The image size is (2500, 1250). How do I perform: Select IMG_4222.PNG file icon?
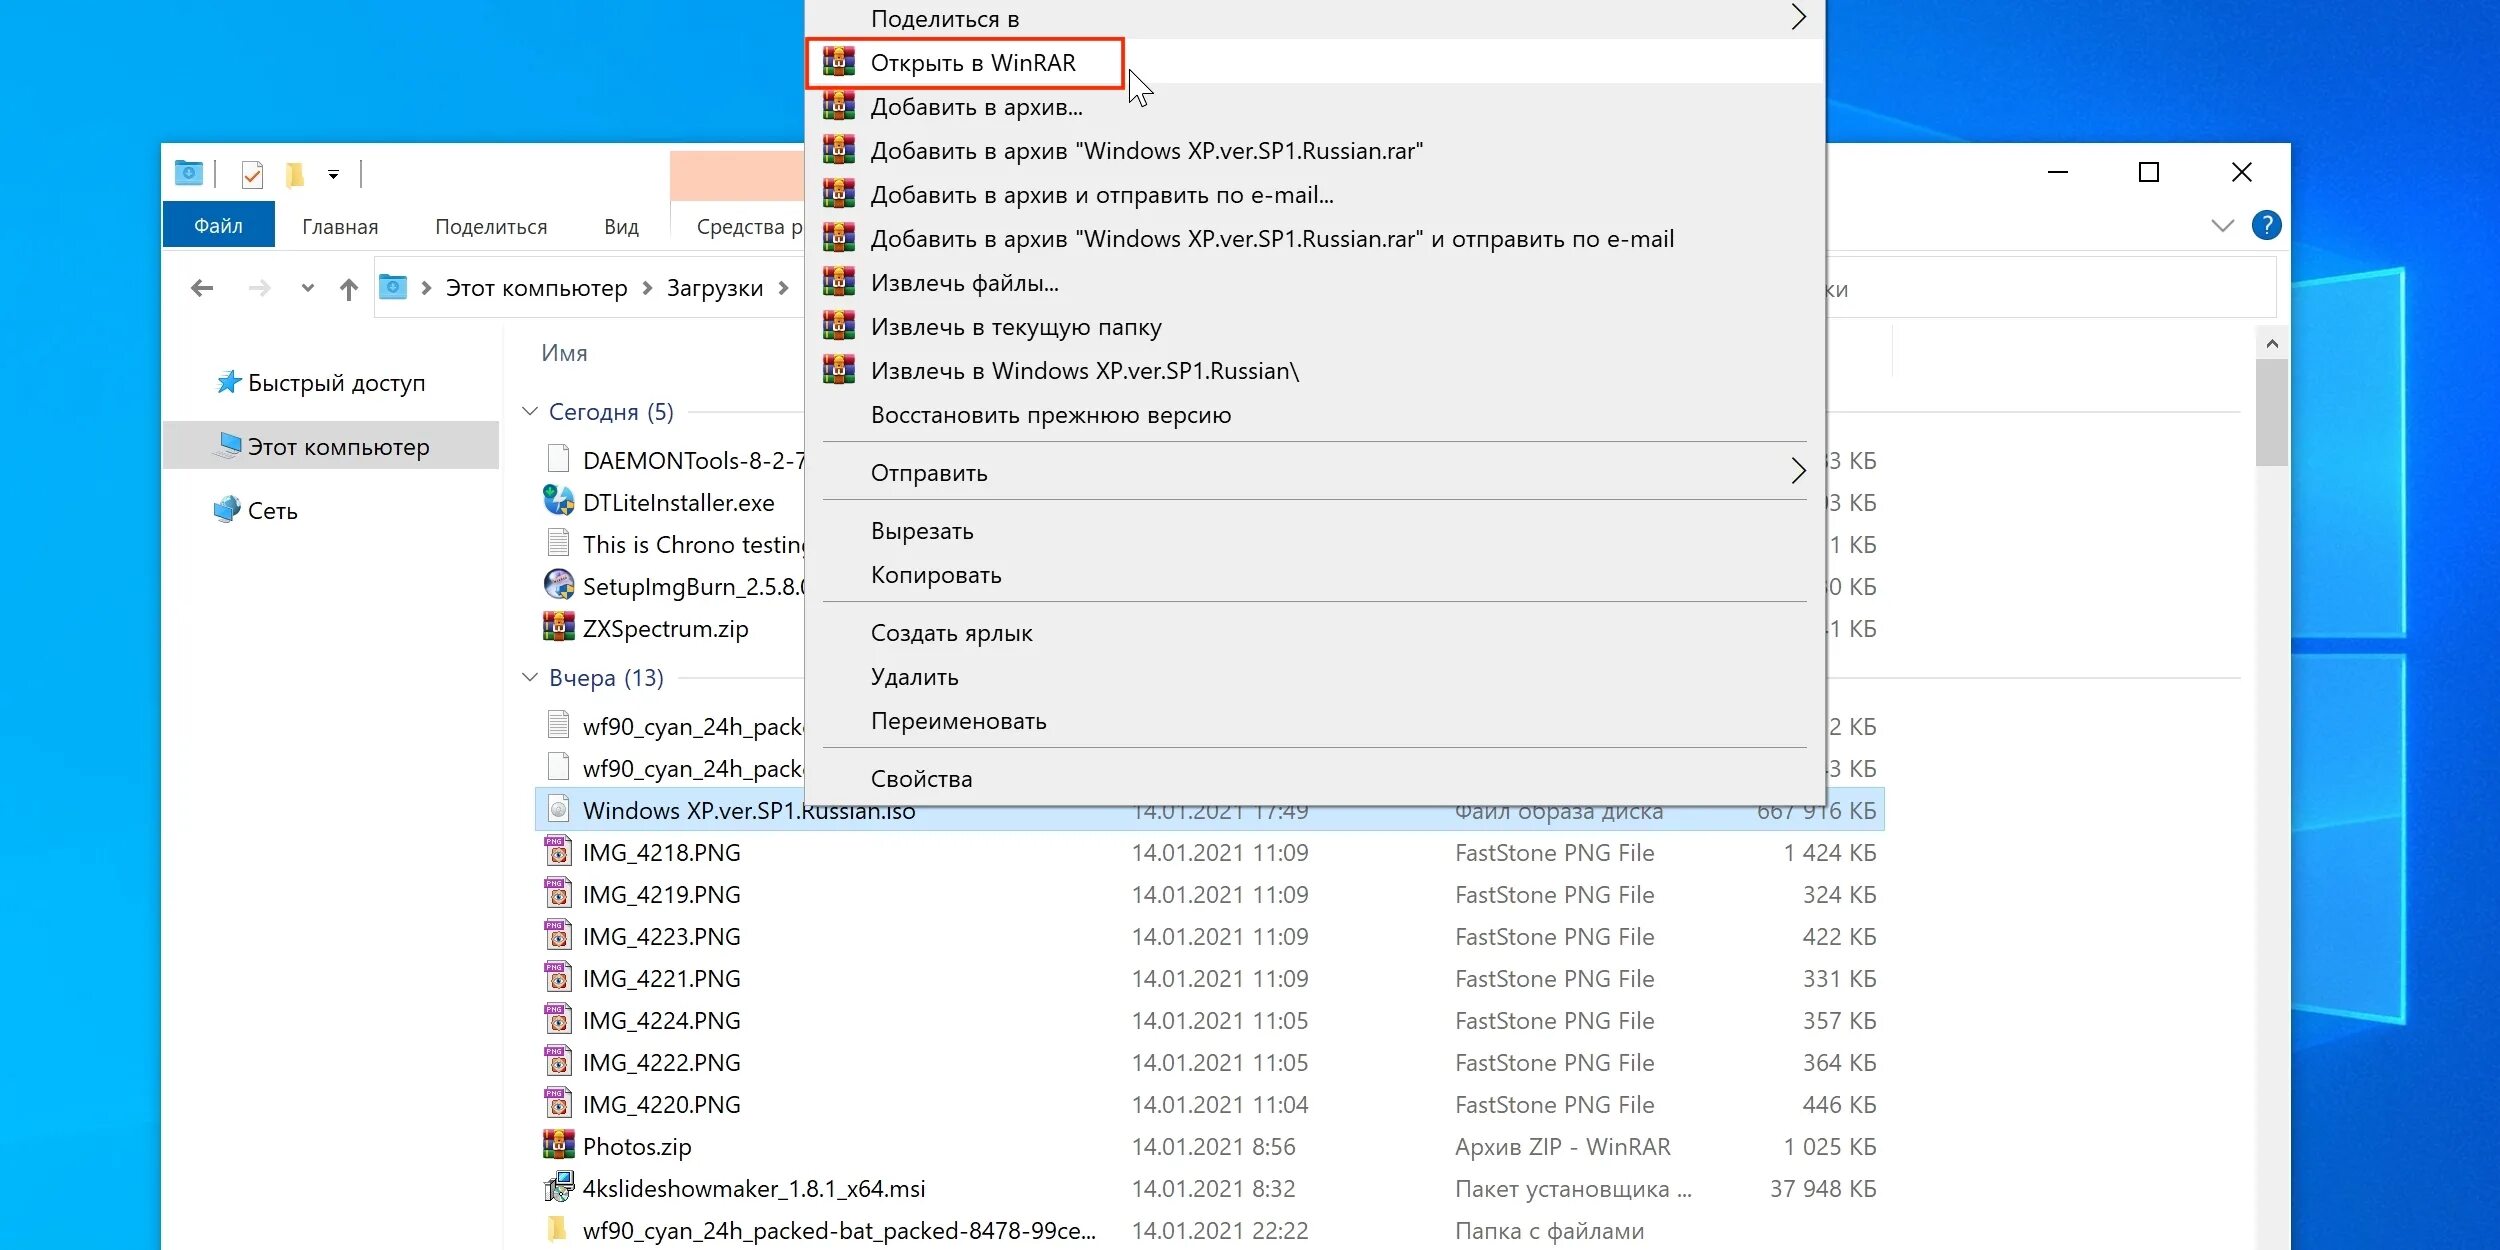(558, 1061)
